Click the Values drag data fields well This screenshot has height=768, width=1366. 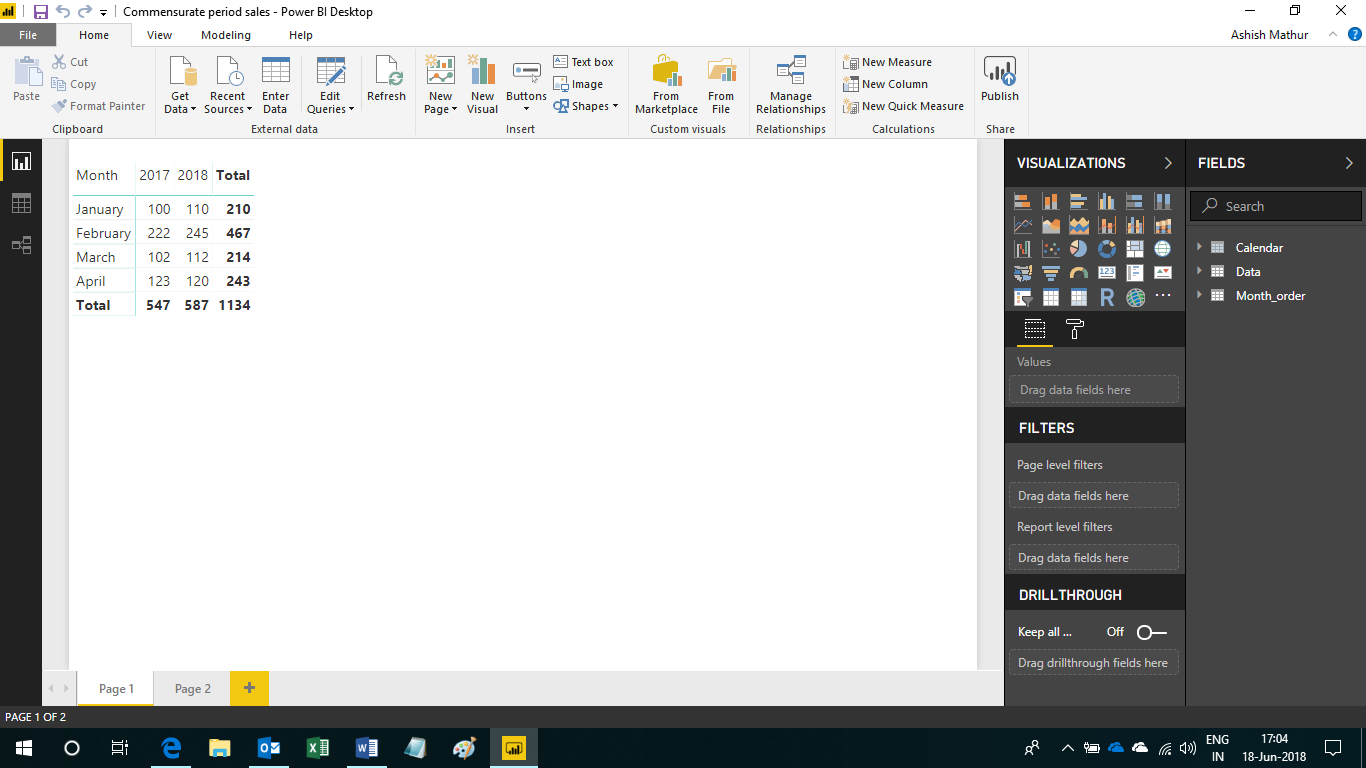coord(1094,390)
